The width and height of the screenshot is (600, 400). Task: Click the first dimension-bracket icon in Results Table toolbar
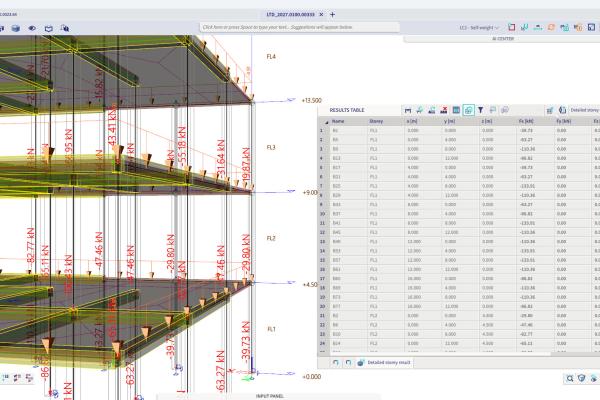point(408,110)
